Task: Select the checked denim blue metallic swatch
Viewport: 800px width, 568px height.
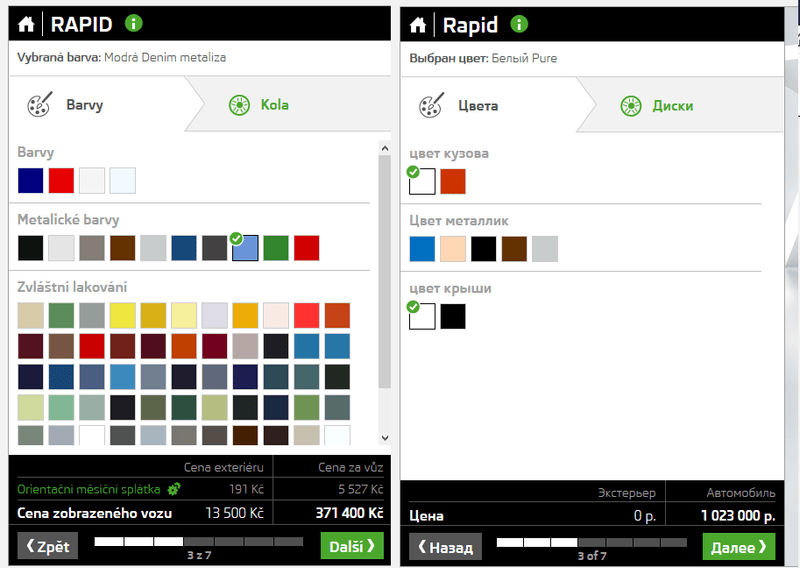Action: coord(245,248)
